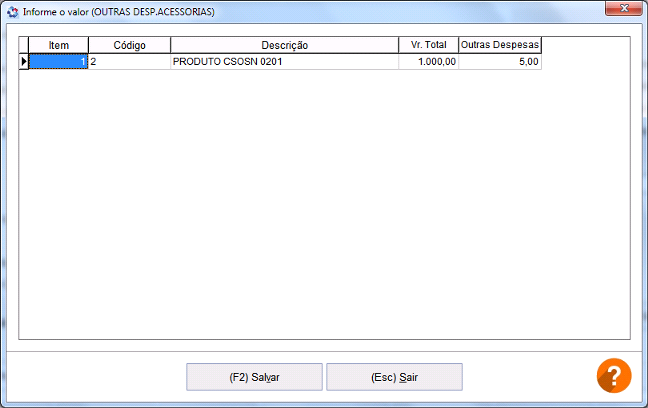This screenshot has width=648, height=408.
Task: Open the orange help question mark icon
Action: point(614,375)
